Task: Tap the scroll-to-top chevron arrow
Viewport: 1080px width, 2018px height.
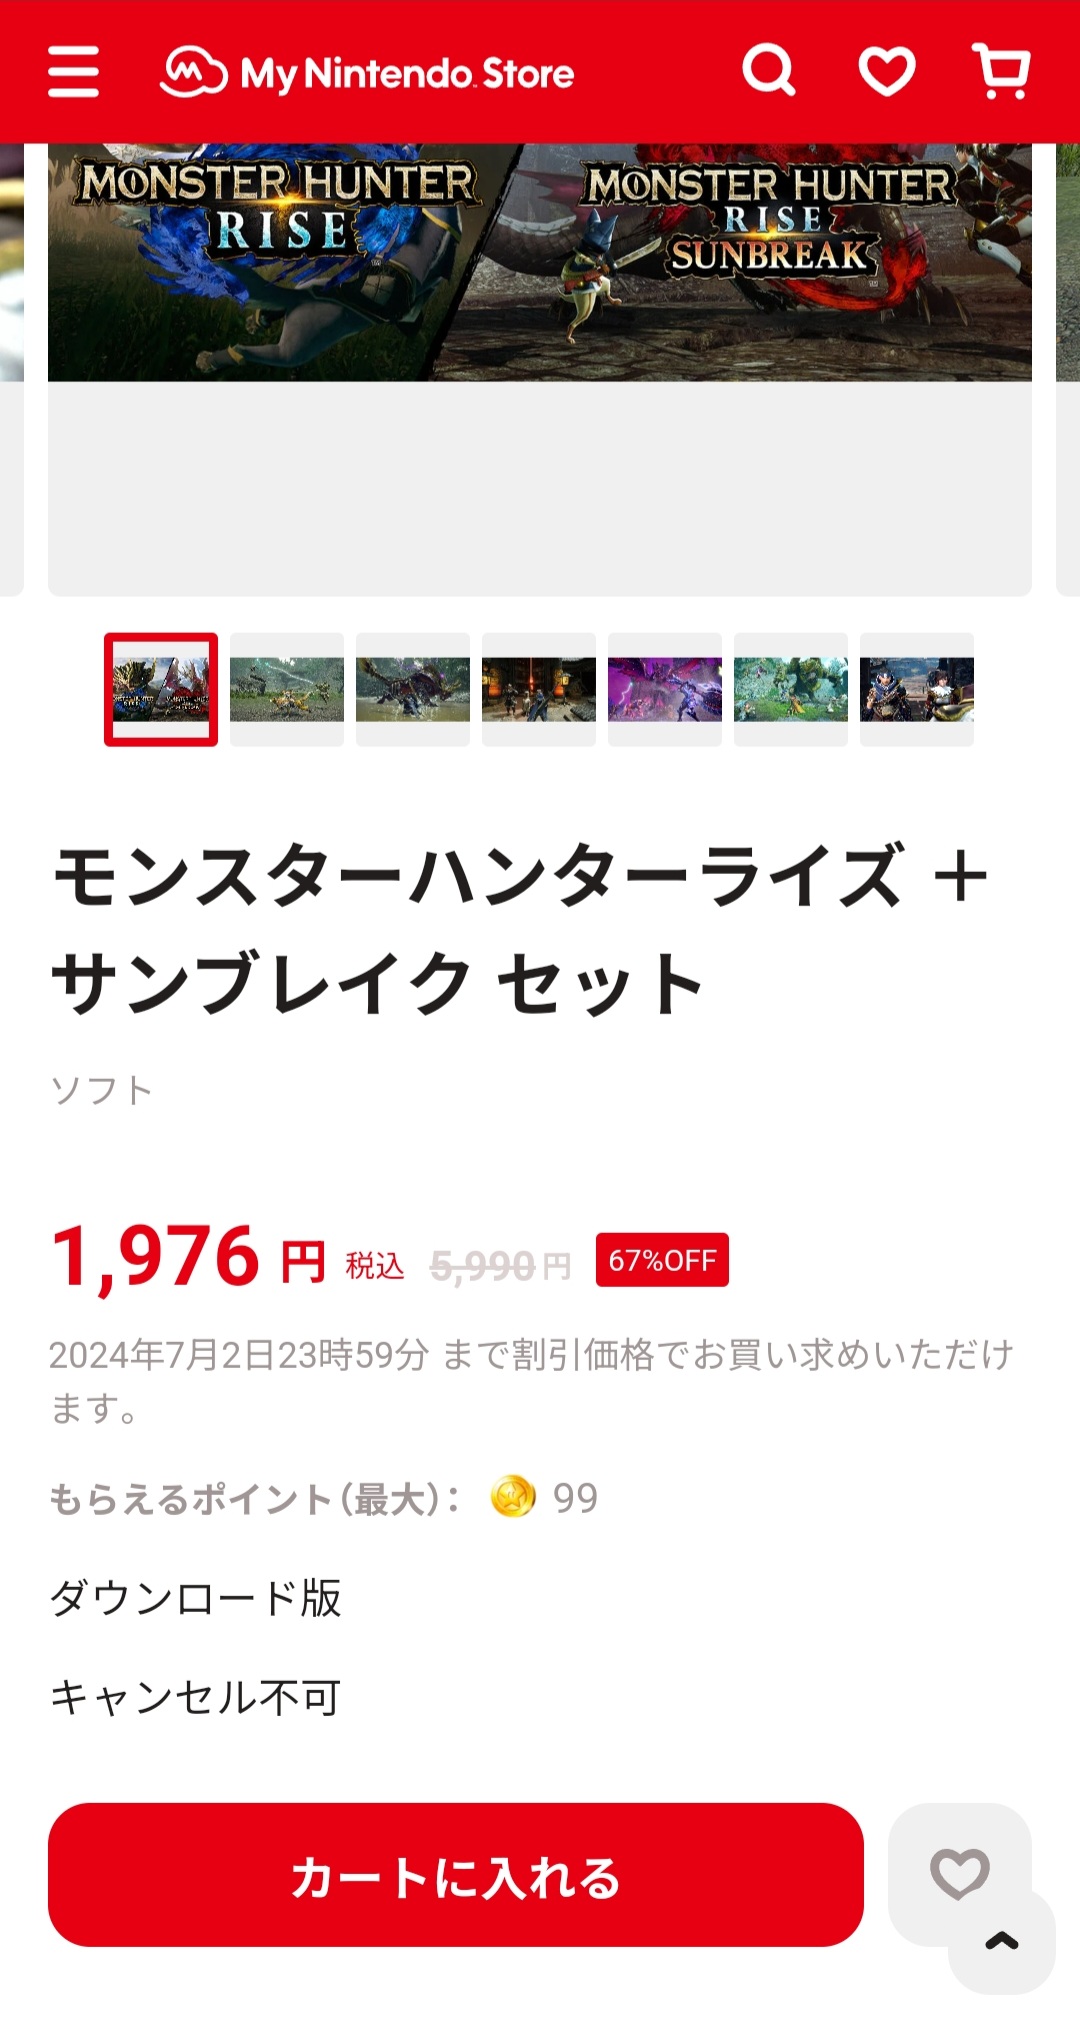Action: (1002, 1941)
